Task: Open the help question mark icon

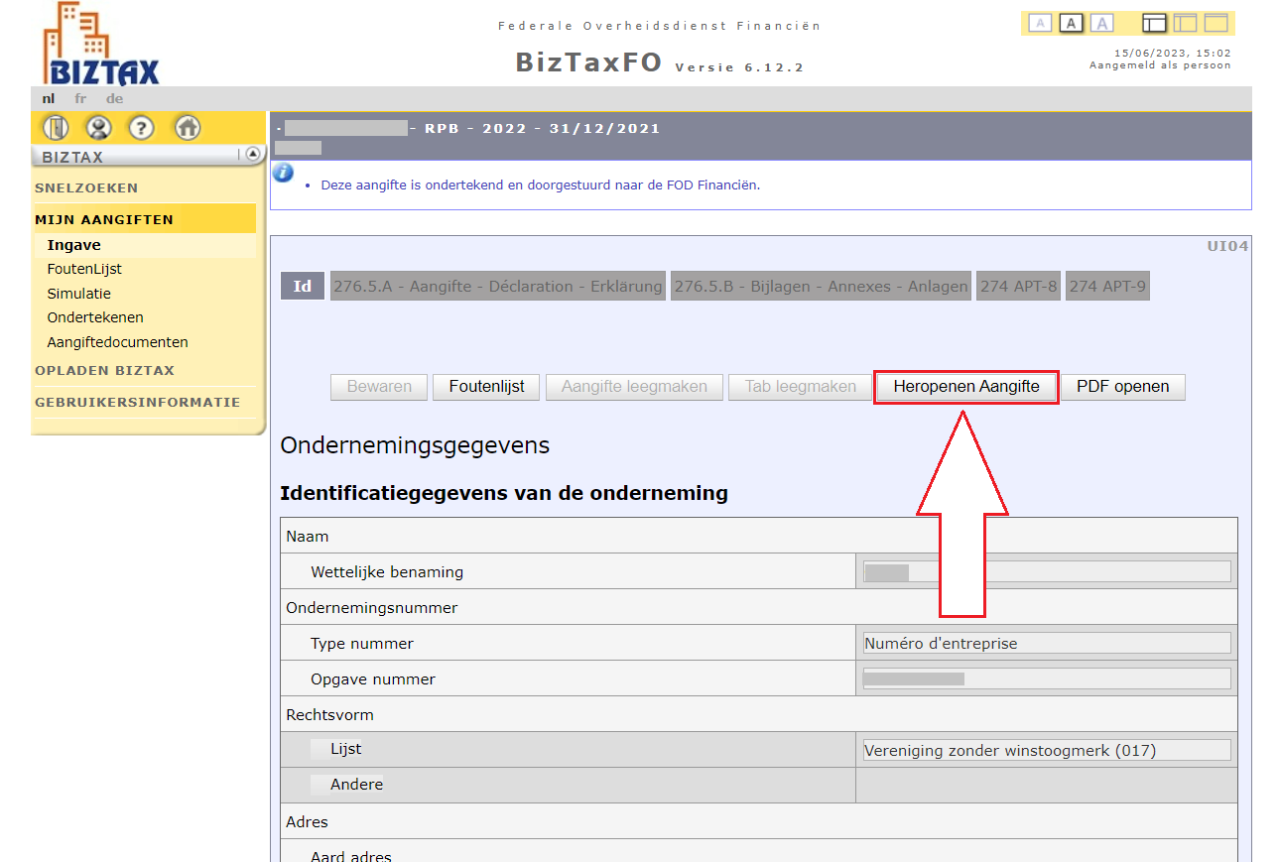Action: 142,128
